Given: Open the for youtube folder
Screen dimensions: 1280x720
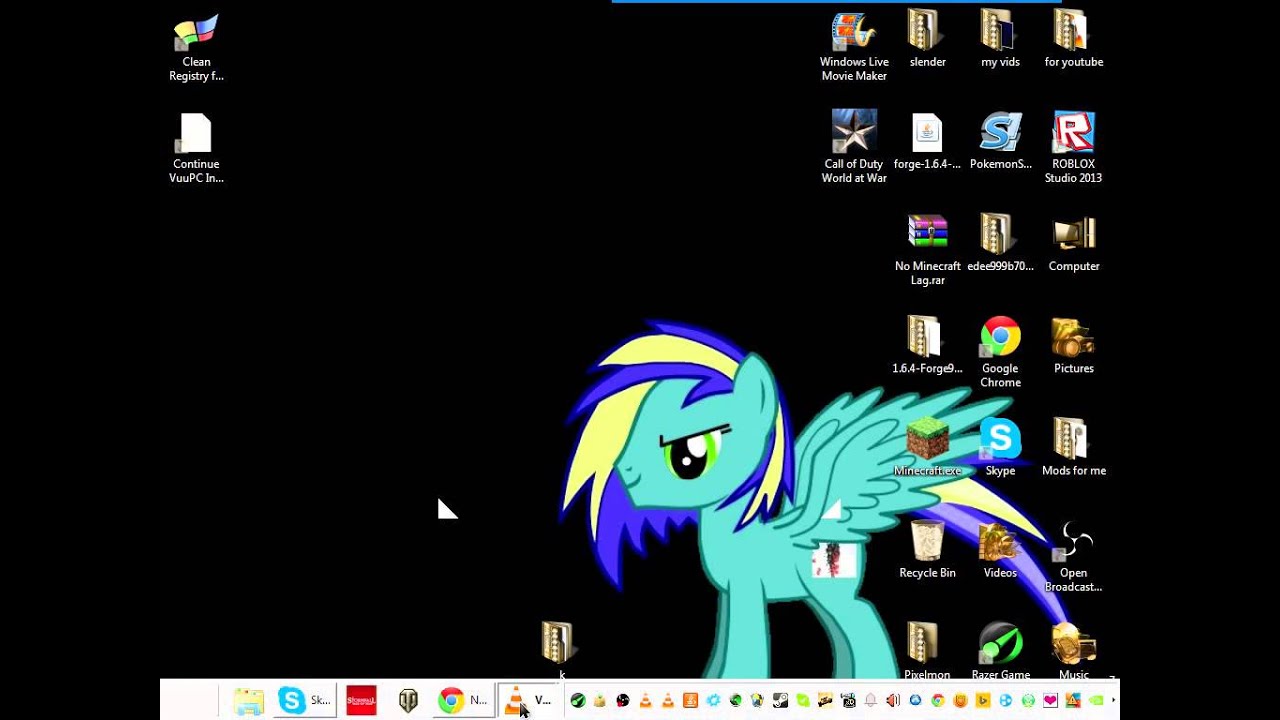Looking at the screenshot, I should tap(1073, 40).
